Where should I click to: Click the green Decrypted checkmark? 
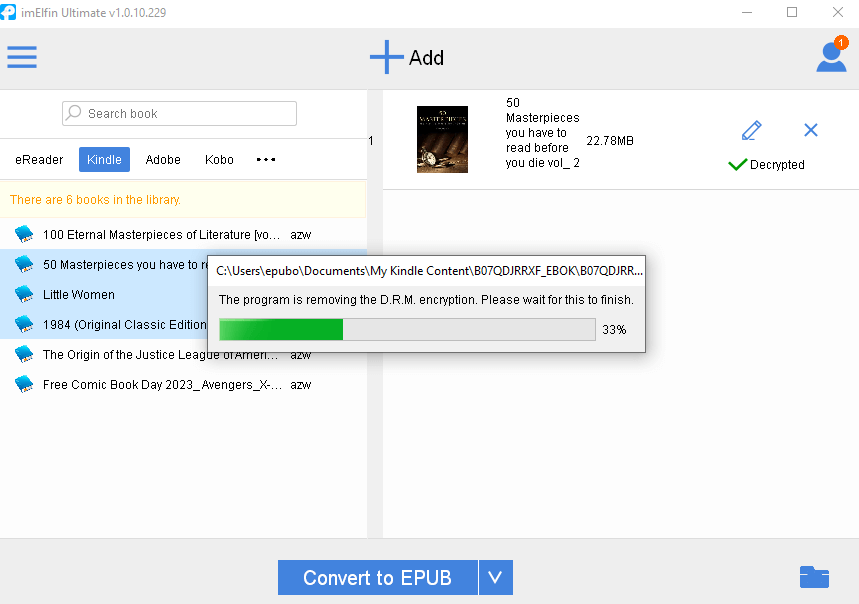pyautogui.click(x=737, y=164)
